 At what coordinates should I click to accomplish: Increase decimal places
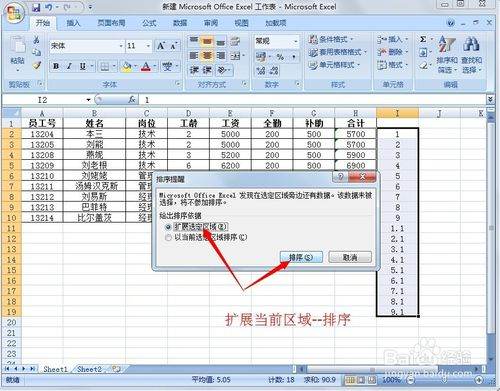pos(261,70)
